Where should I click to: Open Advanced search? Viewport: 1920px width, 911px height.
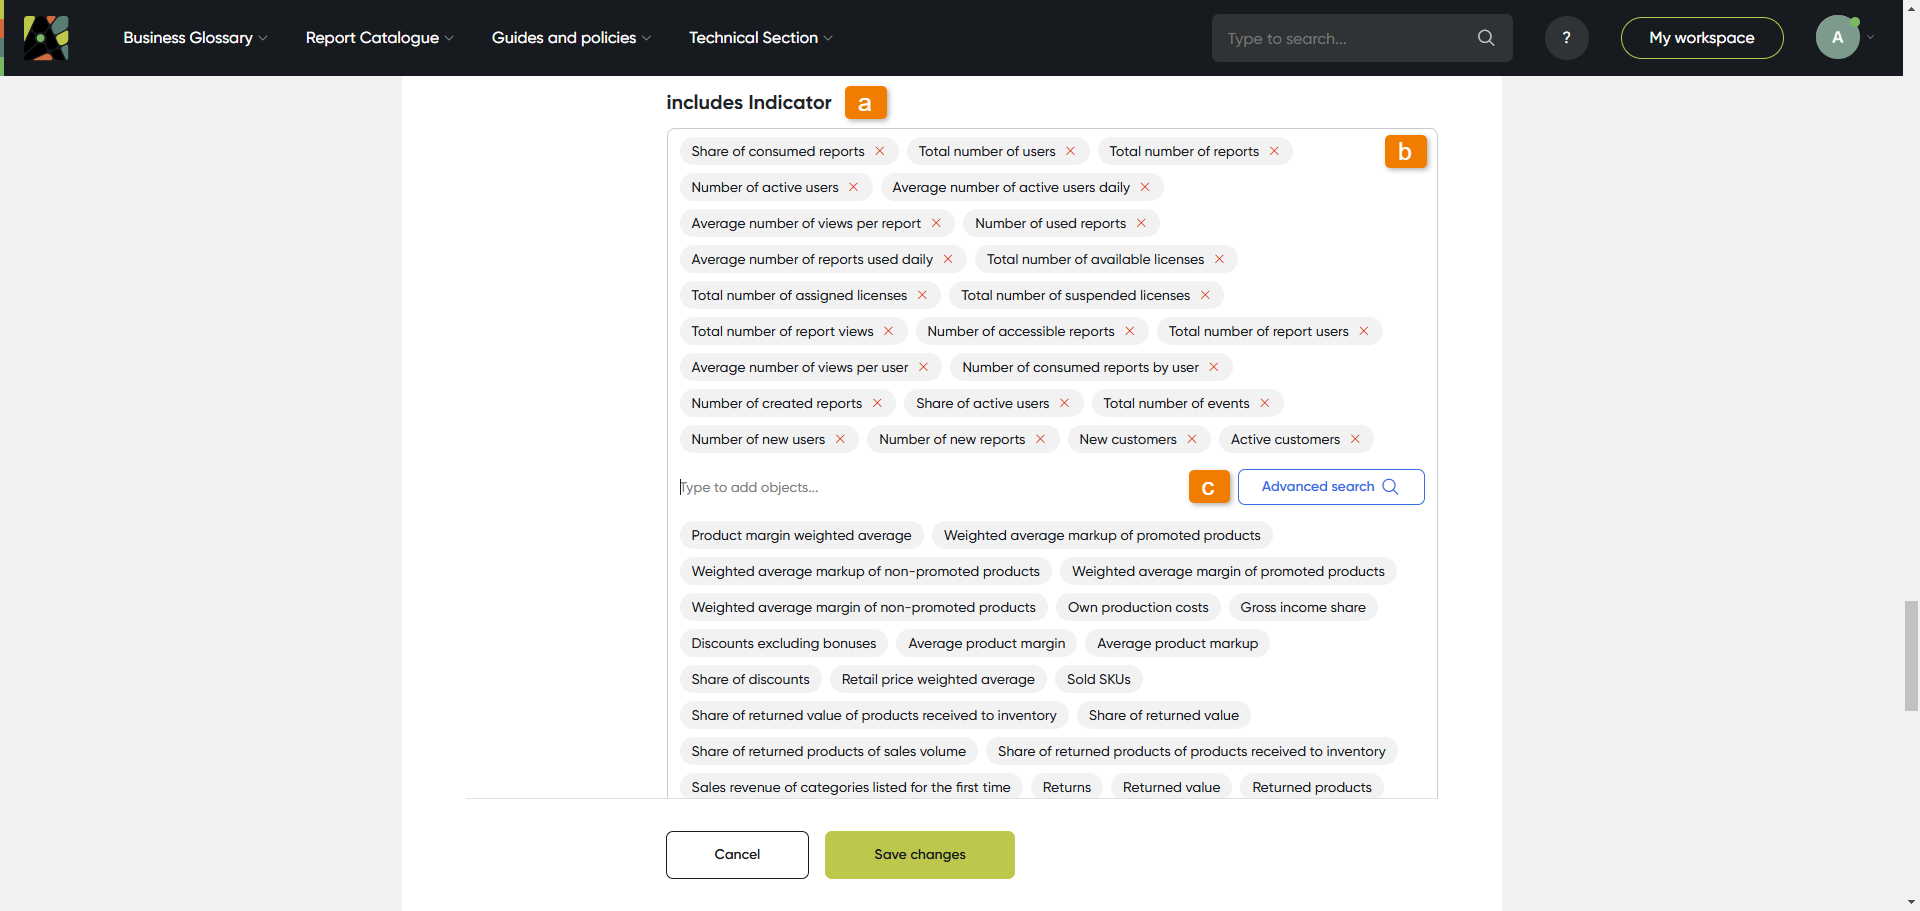click(1330, 487)
